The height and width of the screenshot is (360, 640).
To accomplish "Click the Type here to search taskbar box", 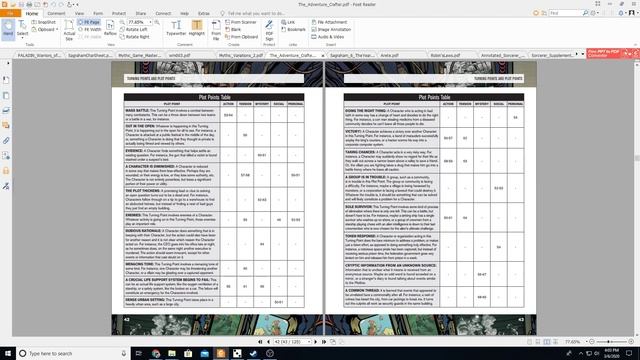I will pyautogui.click(x=73, y=353).
